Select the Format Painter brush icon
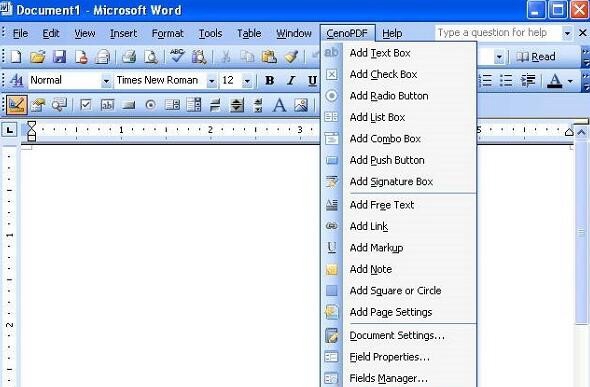The width and height of the screenshot is (590, 387). 291,57
